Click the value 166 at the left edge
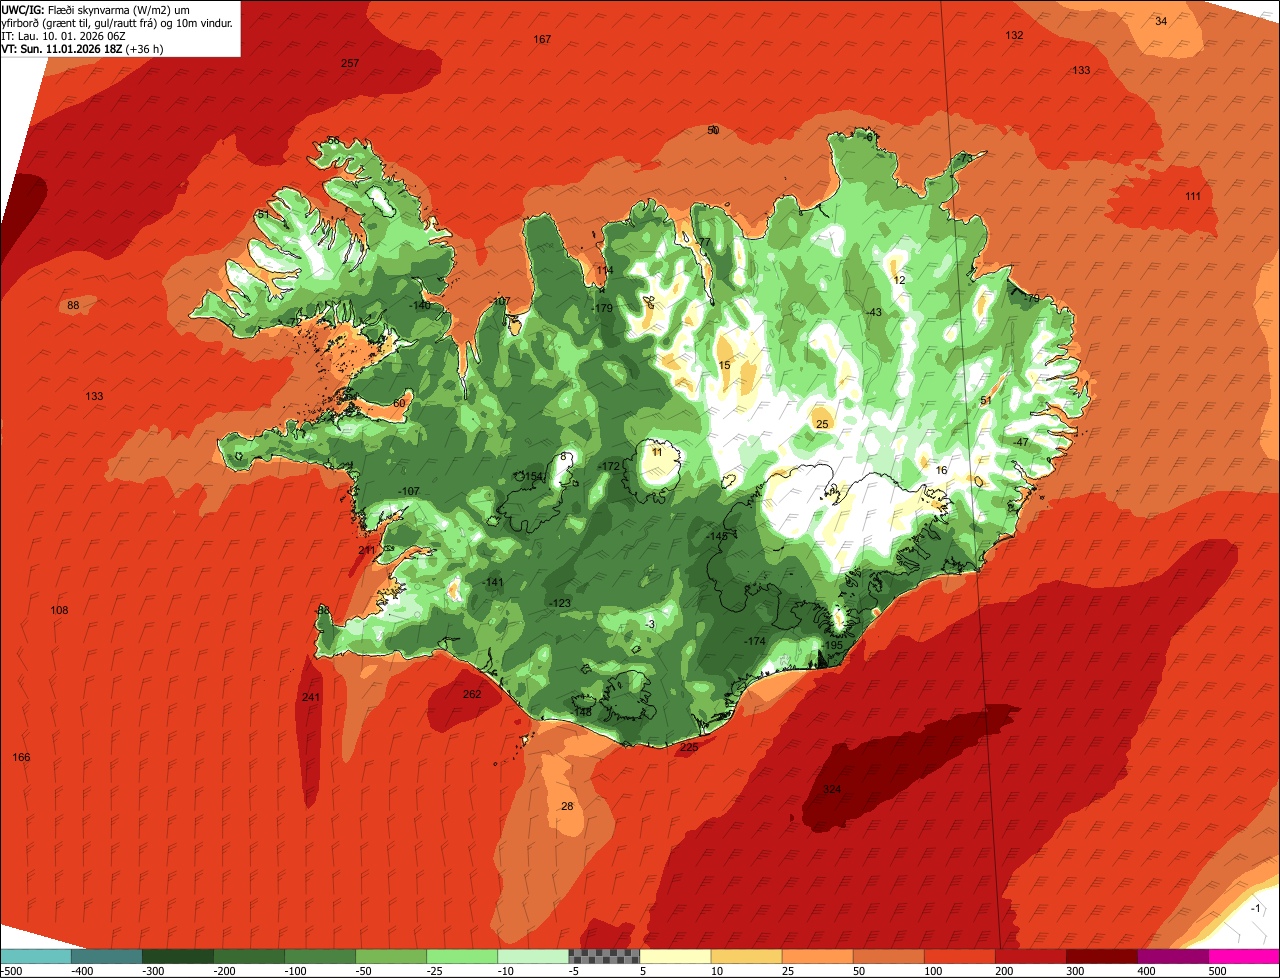This screenshot has width=1280, height=978. pos(21,757)
